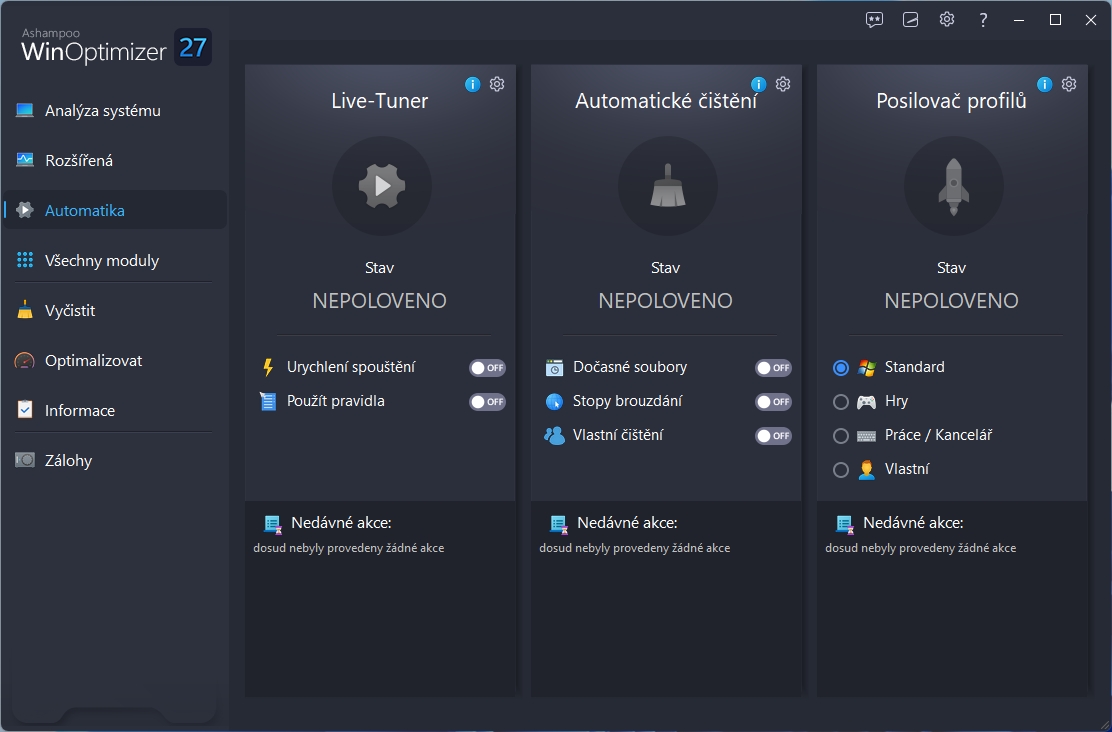The height and width of the screenshot is (732, 1112).
Task: Select the Hry profile radio button
Action: coord(841,402)
